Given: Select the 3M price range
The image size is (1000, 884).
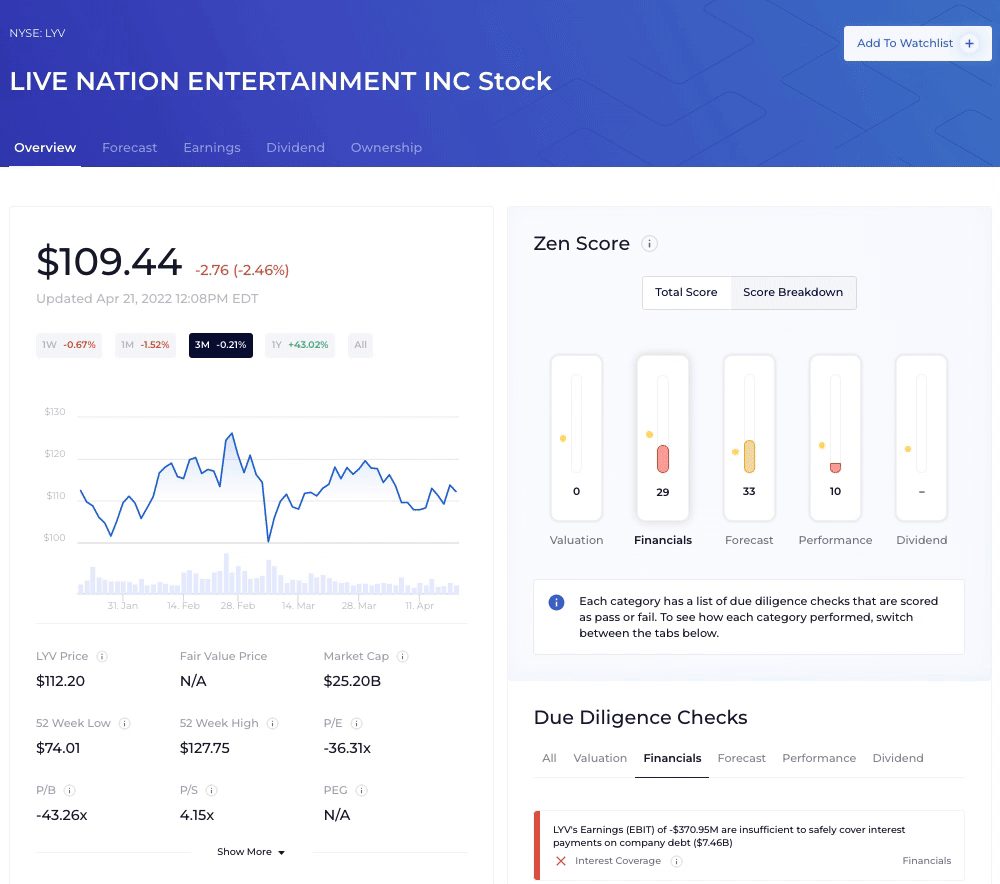Looking at the screenshot, I should [x=221, y=345].
